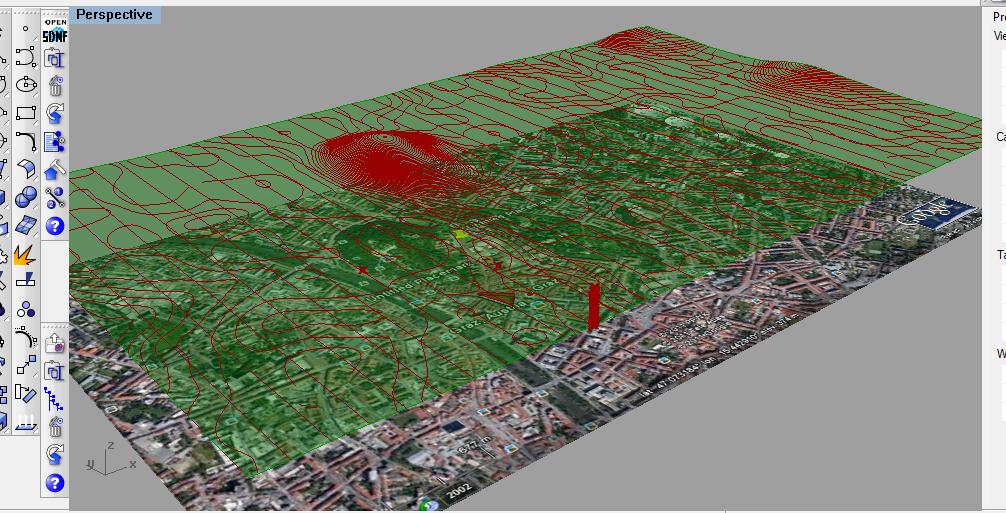The width and height of the screenshot is (1006, 513).
Task: Use the Boolean union spheres tool
Action: coord(25,197)
